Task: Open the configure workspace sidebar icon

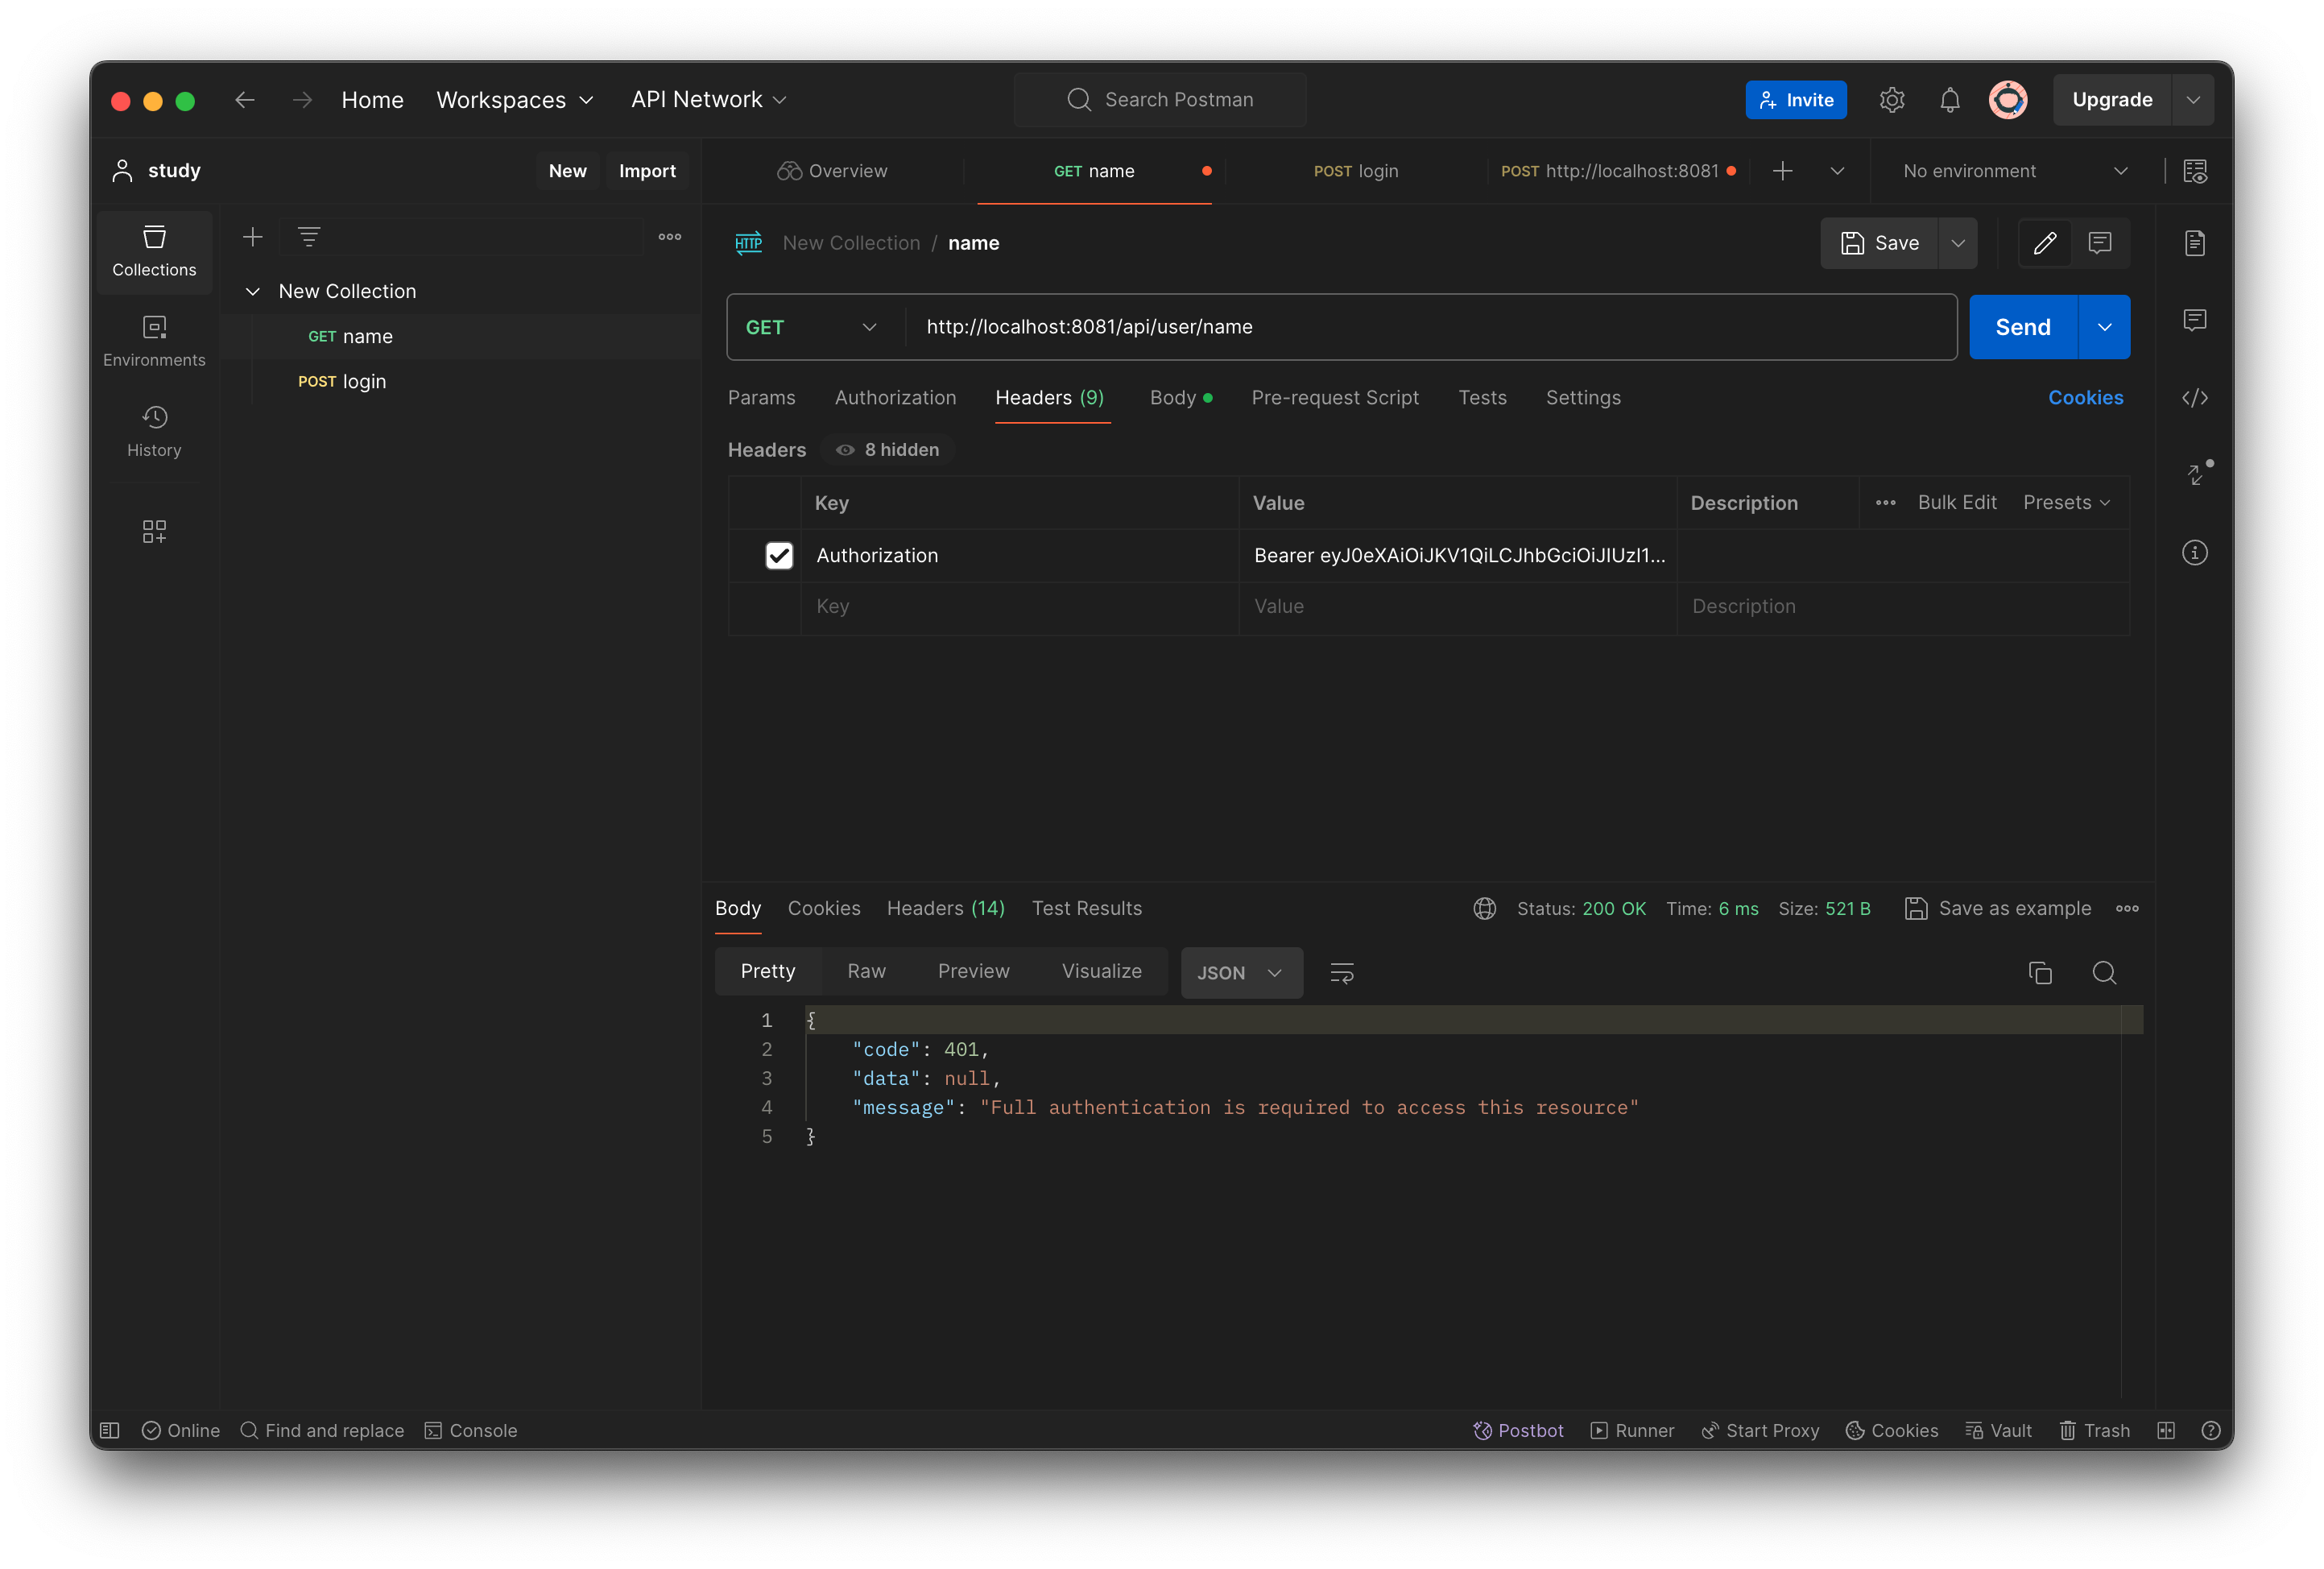Action: 154,531
